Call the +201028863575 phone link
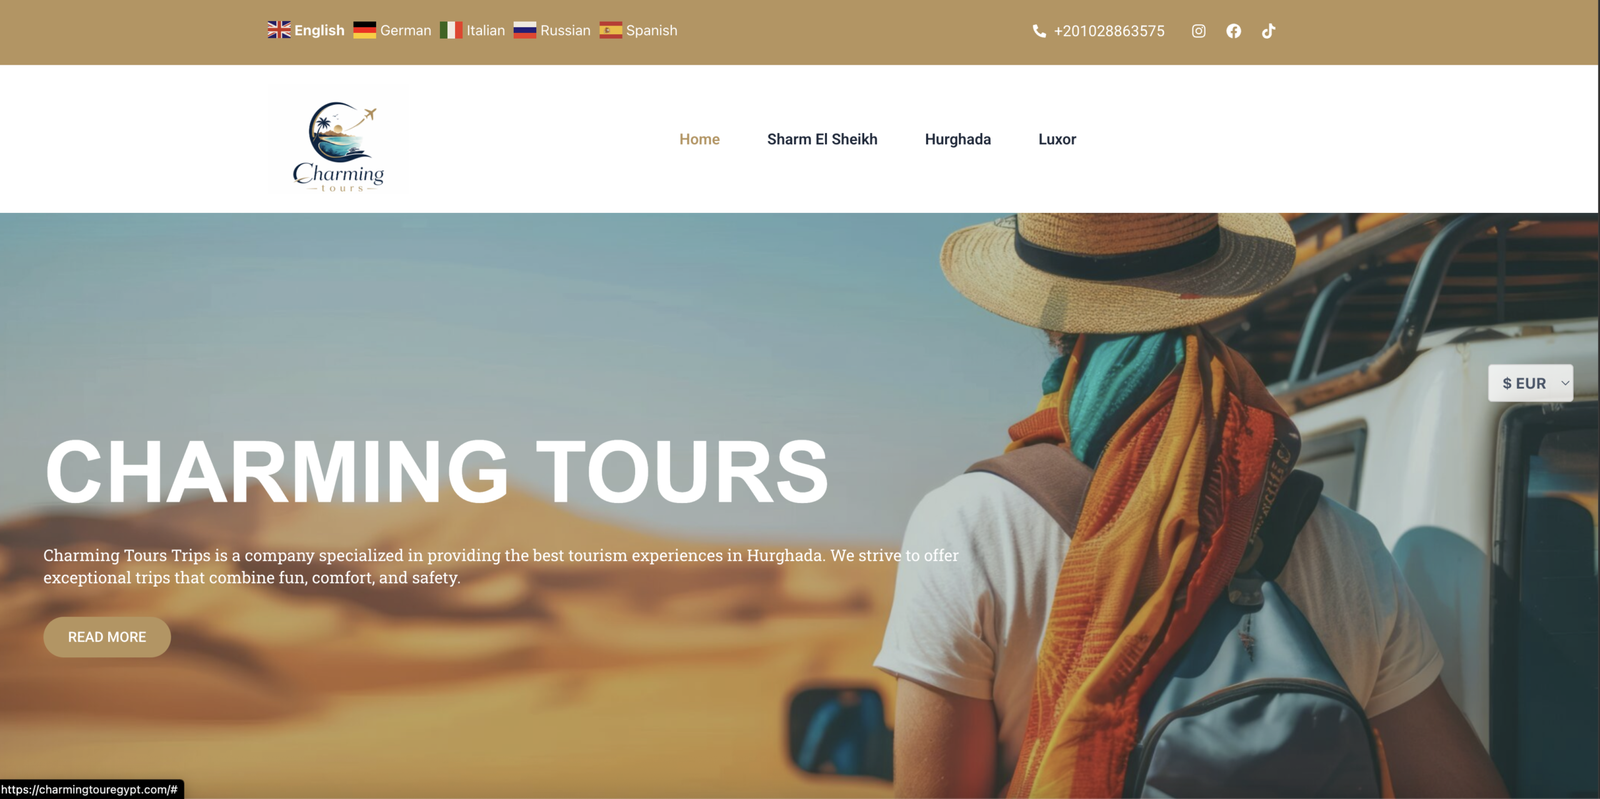 click(x=1109, y=31)
